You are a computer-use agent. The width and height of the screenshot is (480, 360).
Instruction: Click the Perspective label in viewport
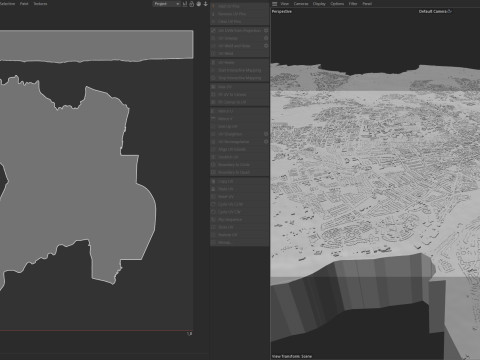click(x=282, y=11)
